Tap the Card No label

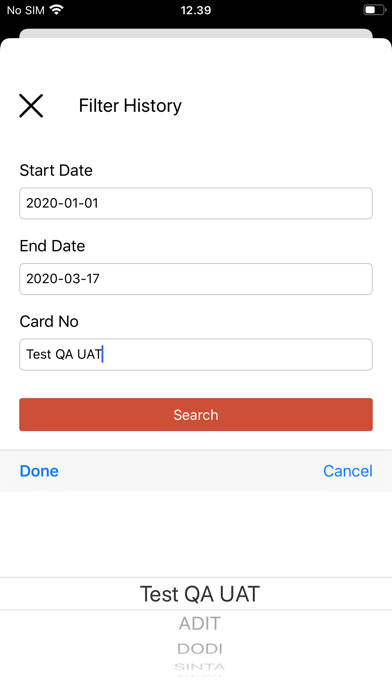(x=49, y=321)
